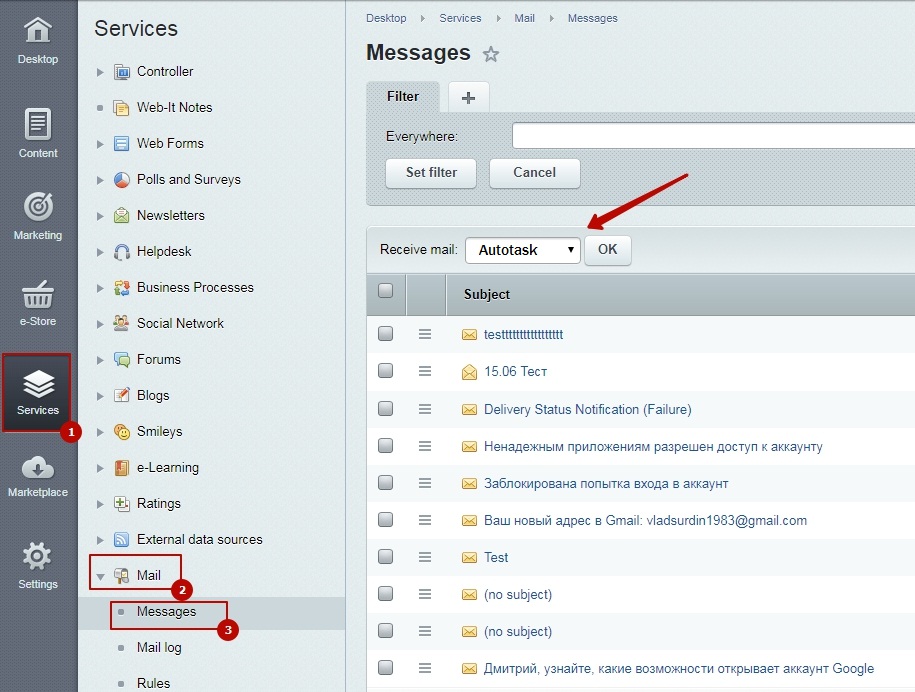Screen dimensions: 915x692
Task: Open the Settings gear icon
Action: pyautogui.click(x=37, y=556)
